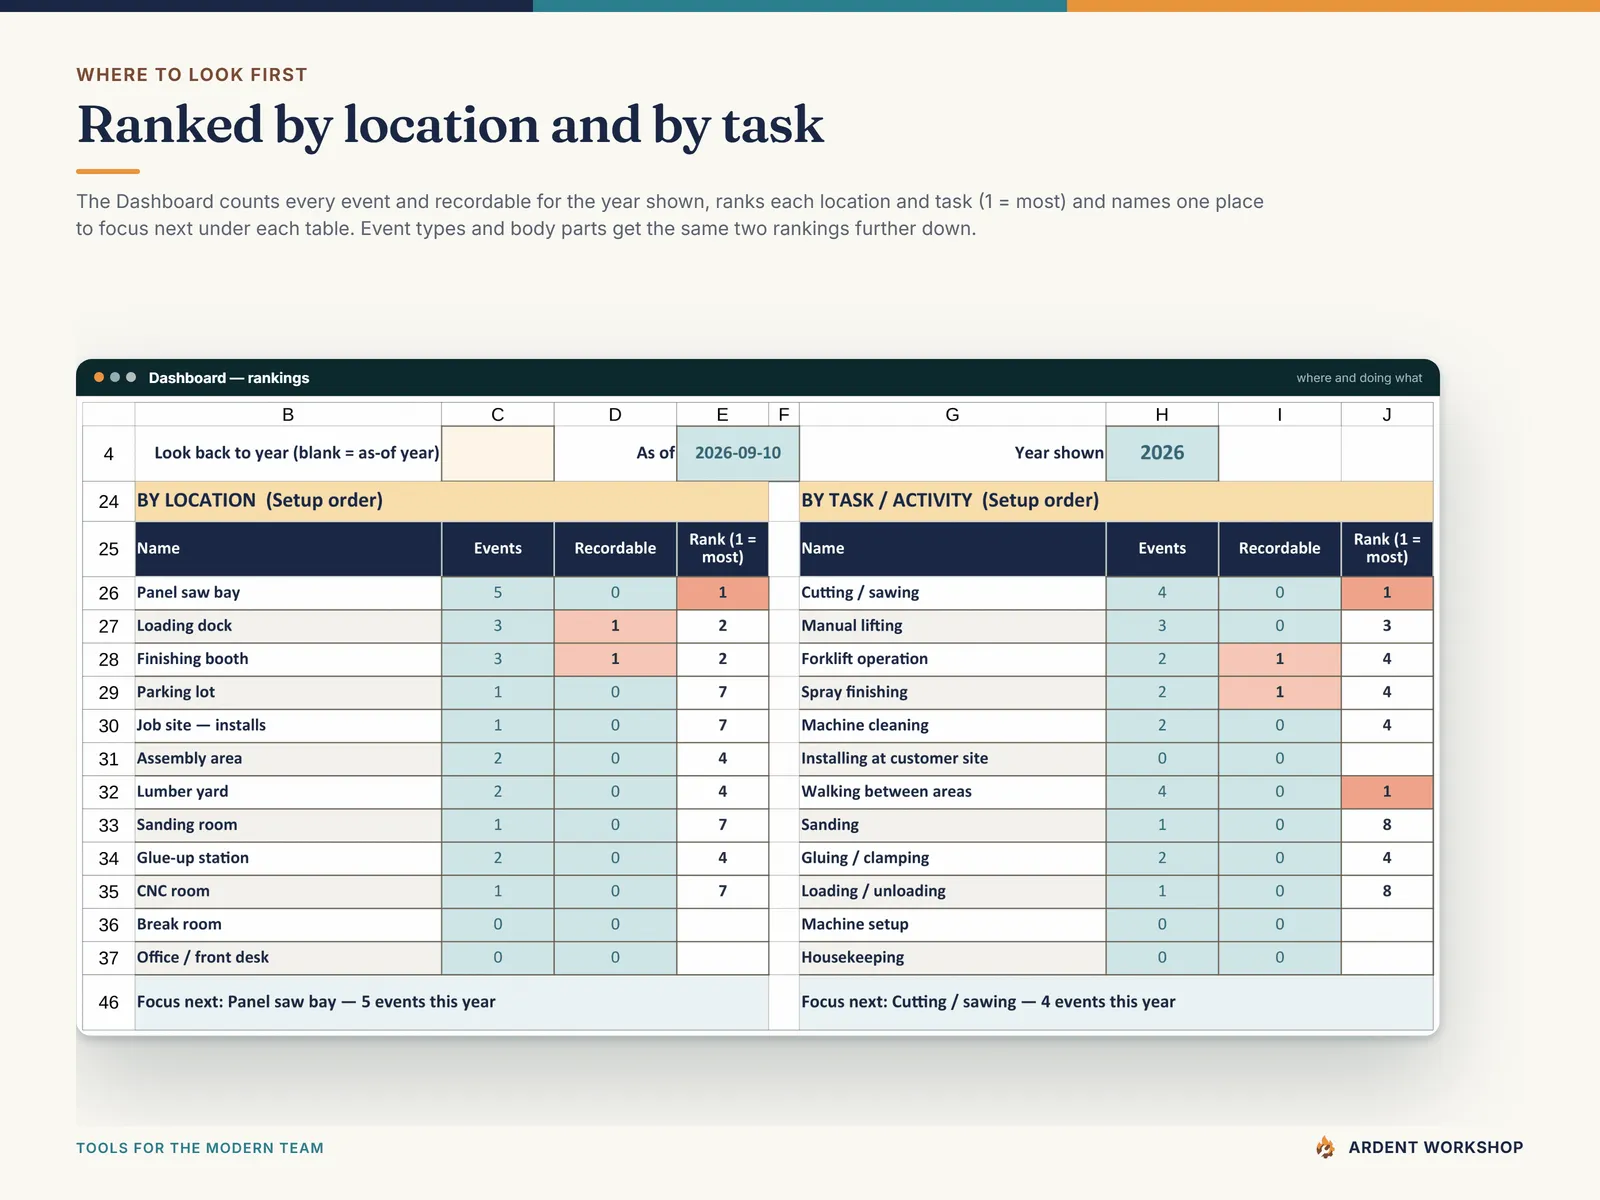Click the Panel saw bay name cell
This screenshot has height=1200, width=1600.
click(x=288, y=592)
